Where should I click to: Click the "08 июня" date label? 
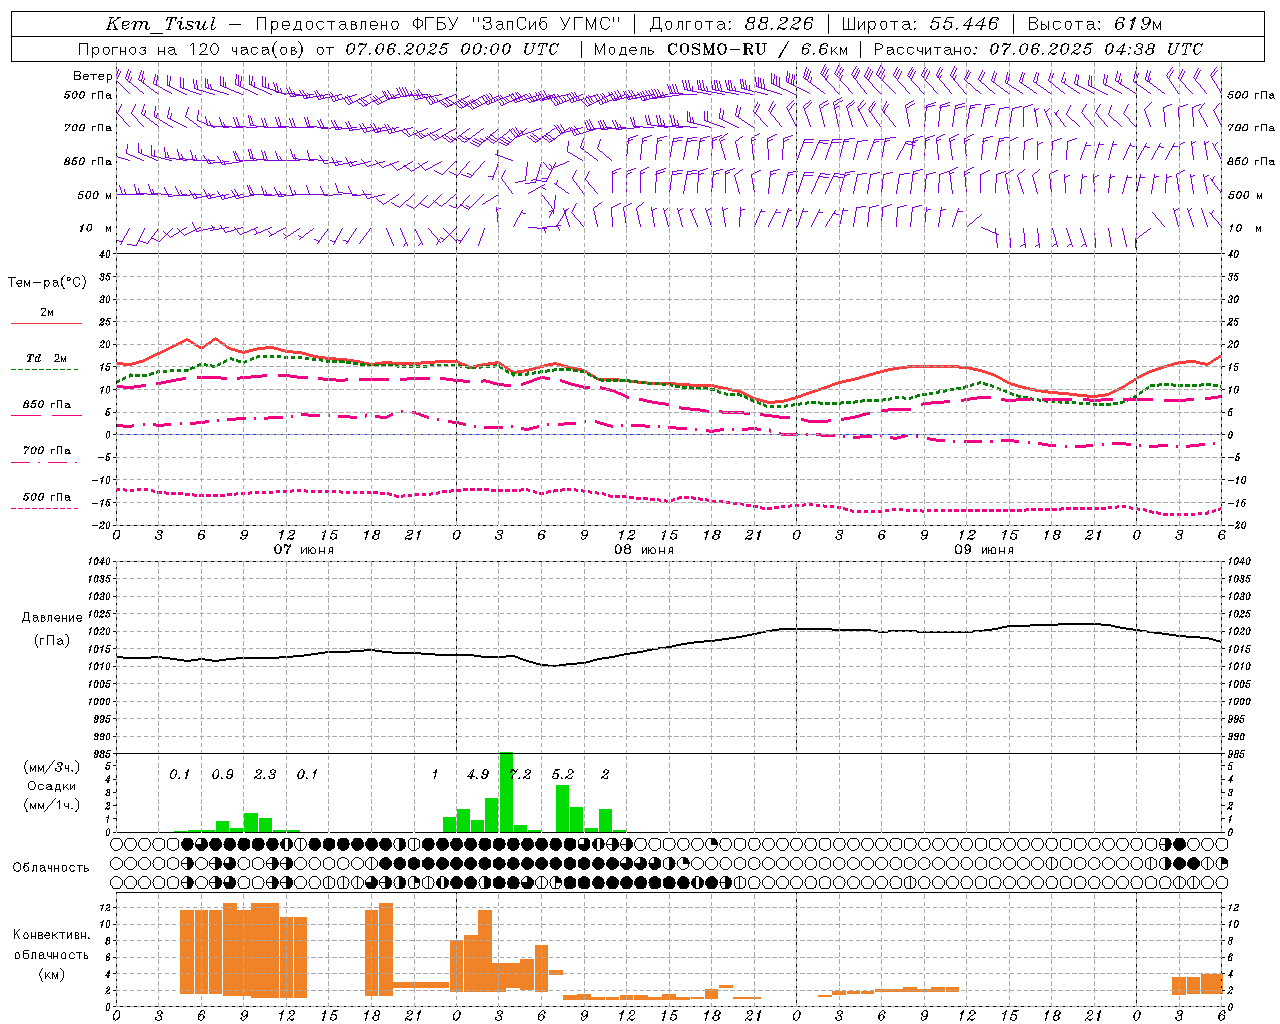(x=644, y=550)
